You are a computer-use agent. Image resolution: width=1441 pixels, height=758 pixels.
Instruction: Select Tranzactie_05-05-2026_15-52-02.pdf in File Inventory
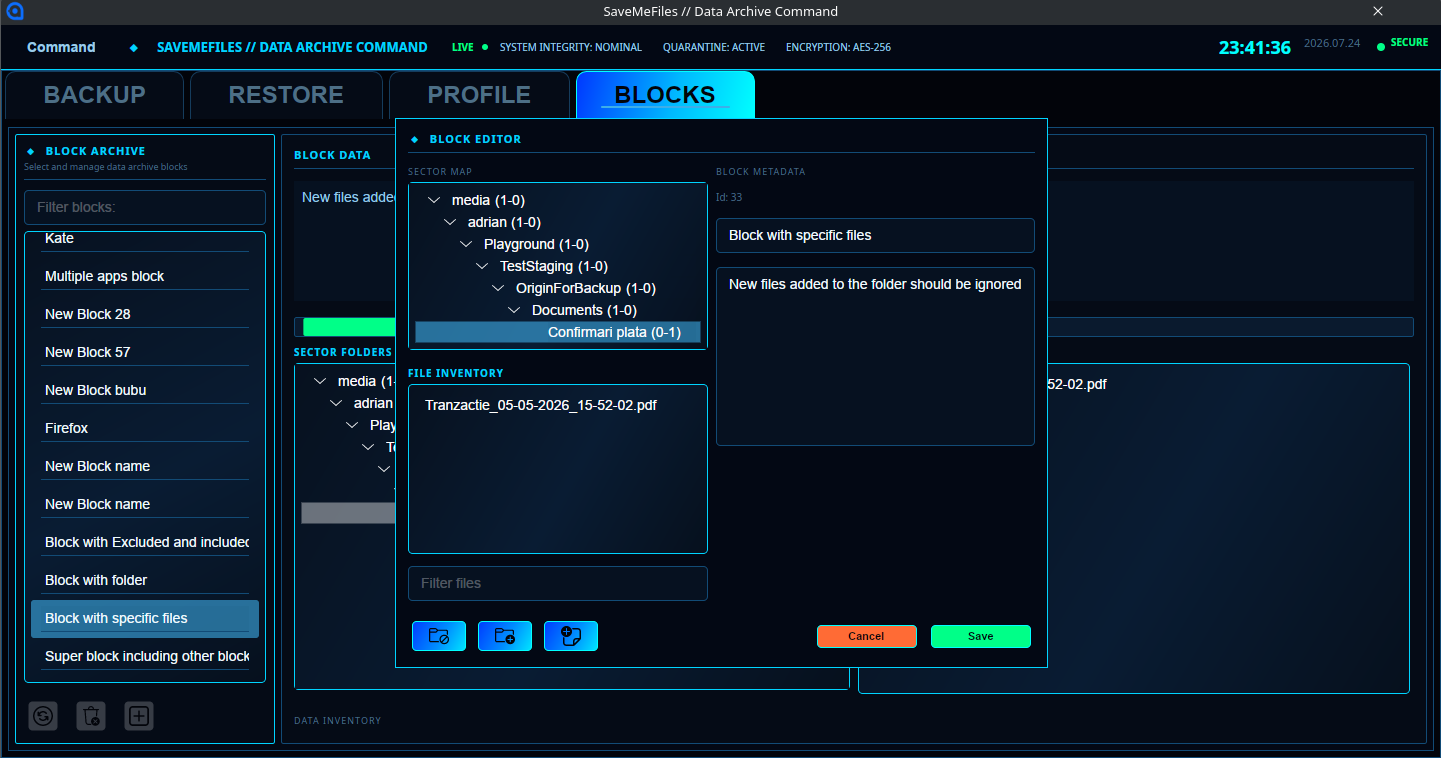tap(541, 405)
